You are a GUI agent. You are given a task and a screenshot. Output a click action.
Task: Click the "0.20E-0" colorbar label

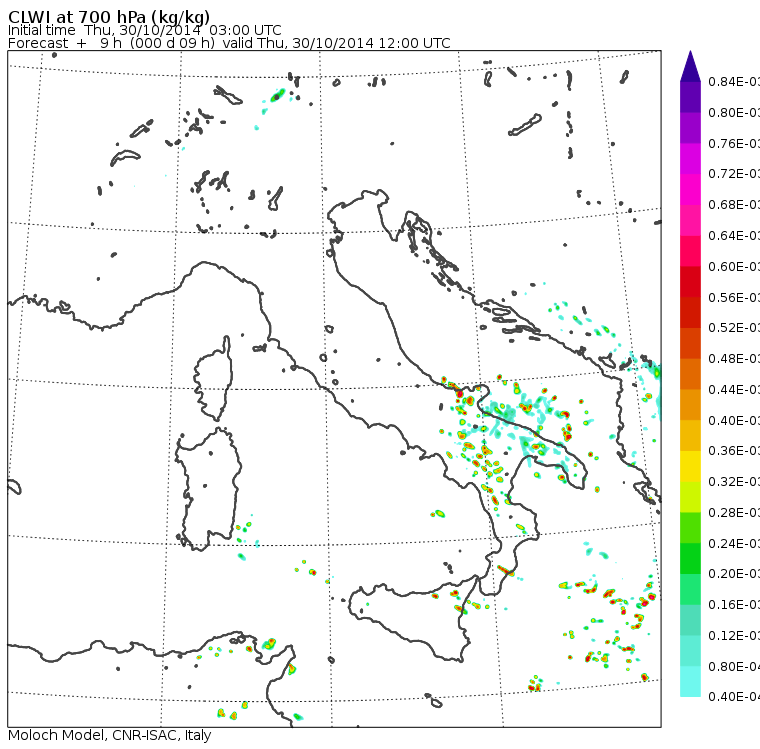pos(734,574)
